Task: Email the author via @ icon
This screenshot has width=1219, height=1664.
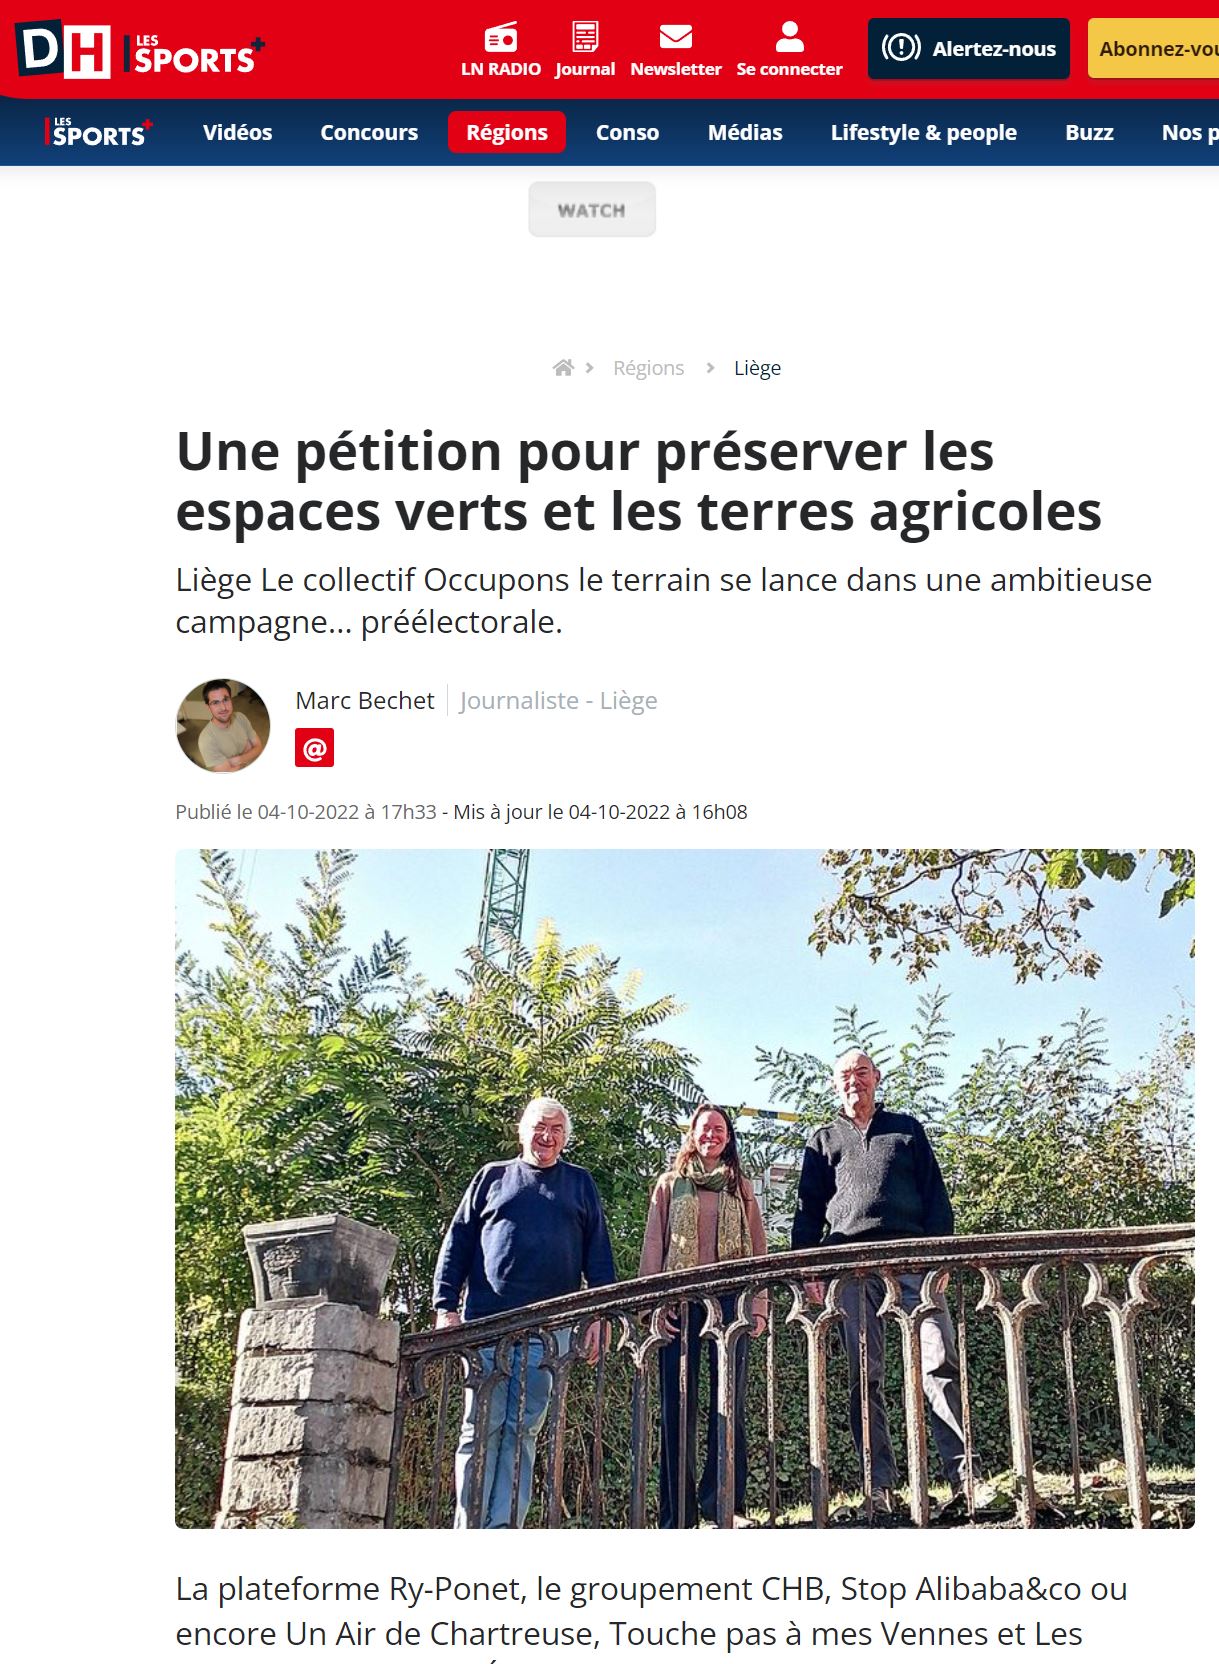Action: (314, 748)
